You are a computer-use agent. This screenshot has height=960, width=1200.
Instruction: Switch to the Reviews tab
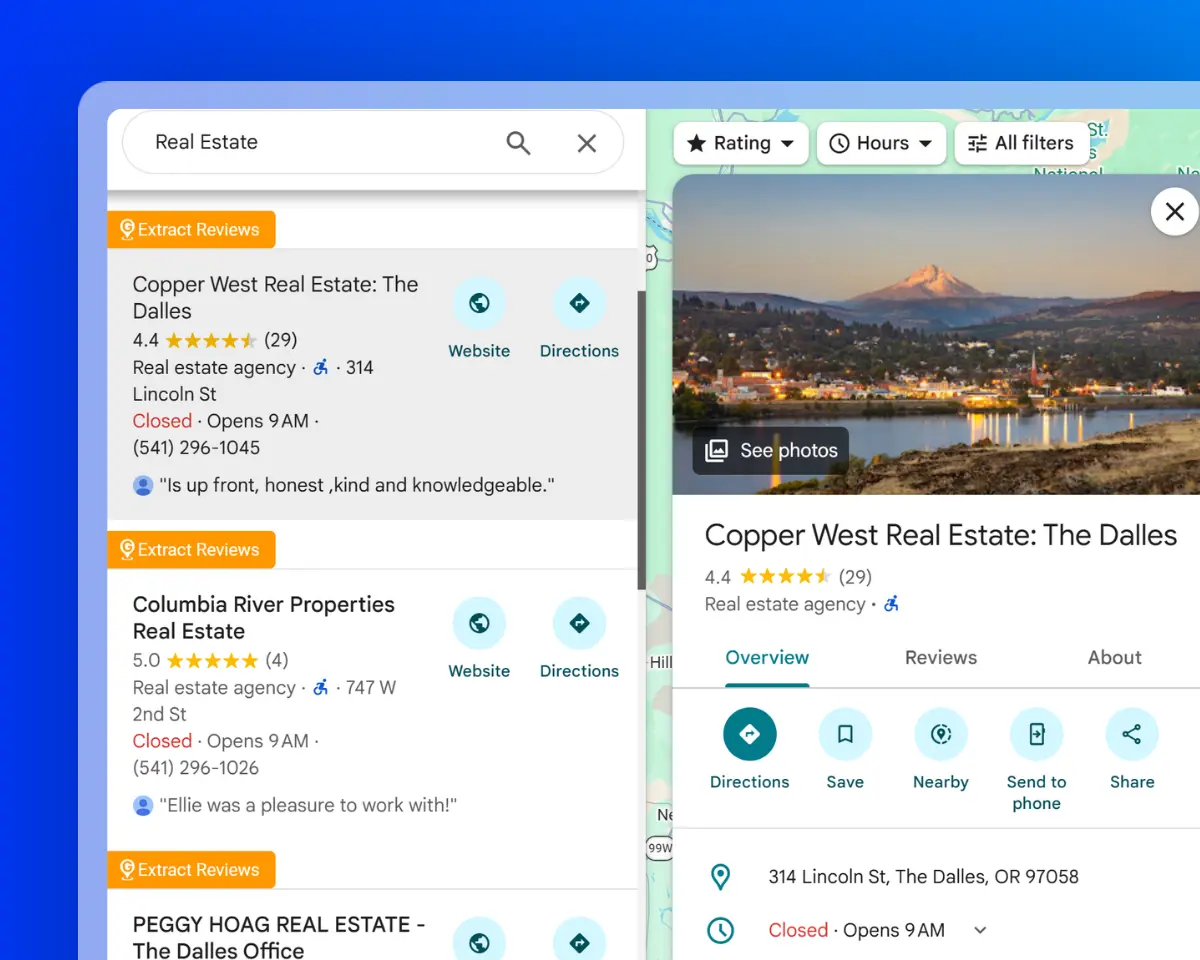point(940,657)
